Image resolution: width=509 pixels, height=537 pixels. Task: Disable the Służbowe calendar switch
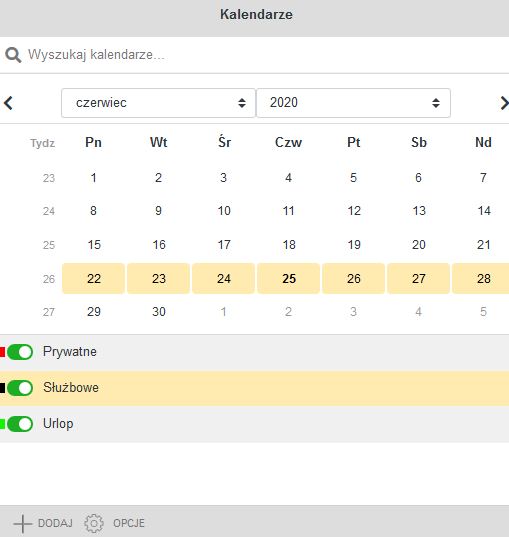pyautogui.click(x=20, y=388)
